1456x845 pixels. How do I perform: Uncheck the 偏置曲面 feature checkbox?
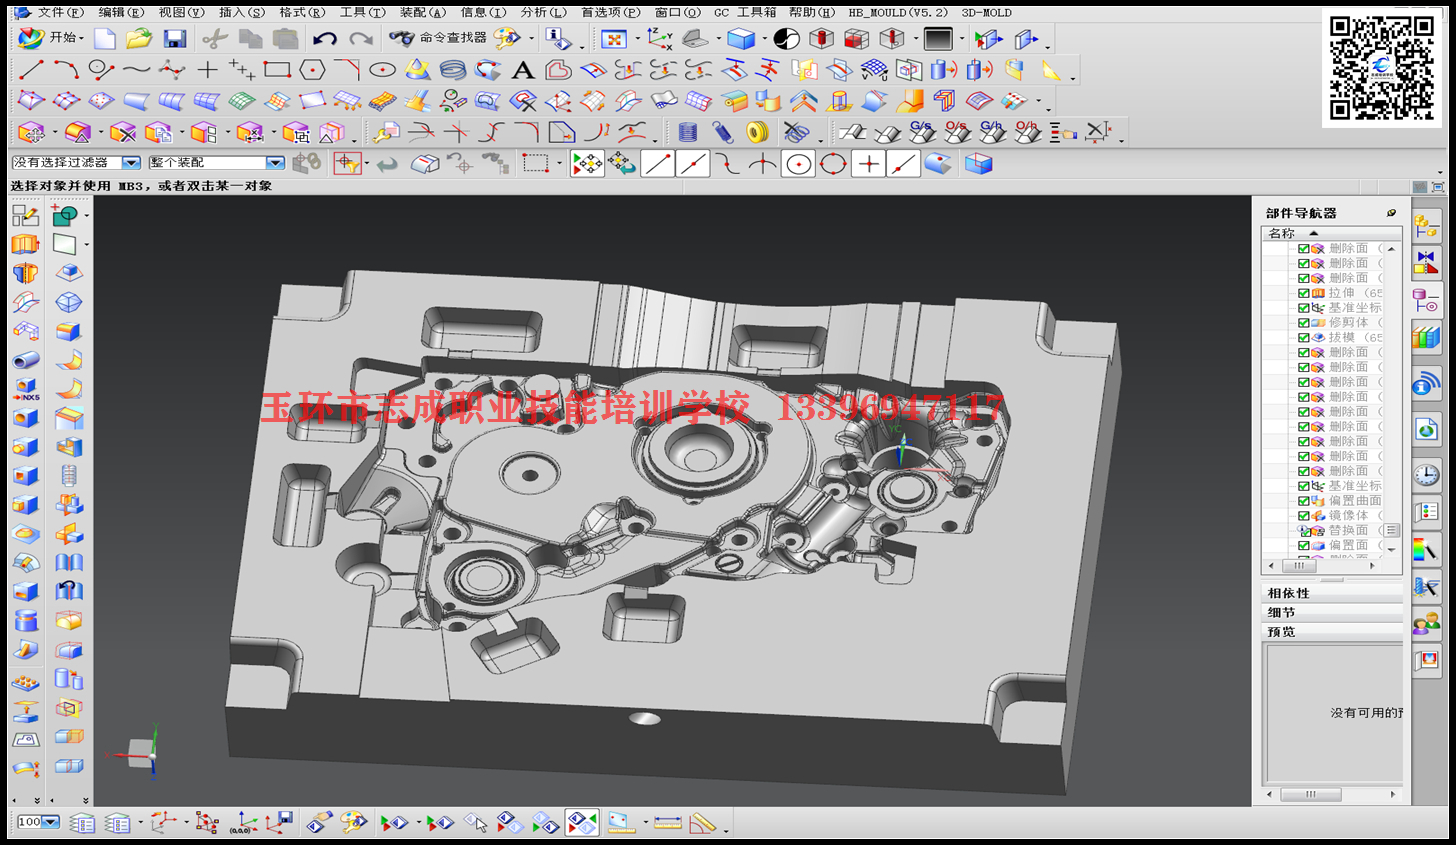point(1303,500)
